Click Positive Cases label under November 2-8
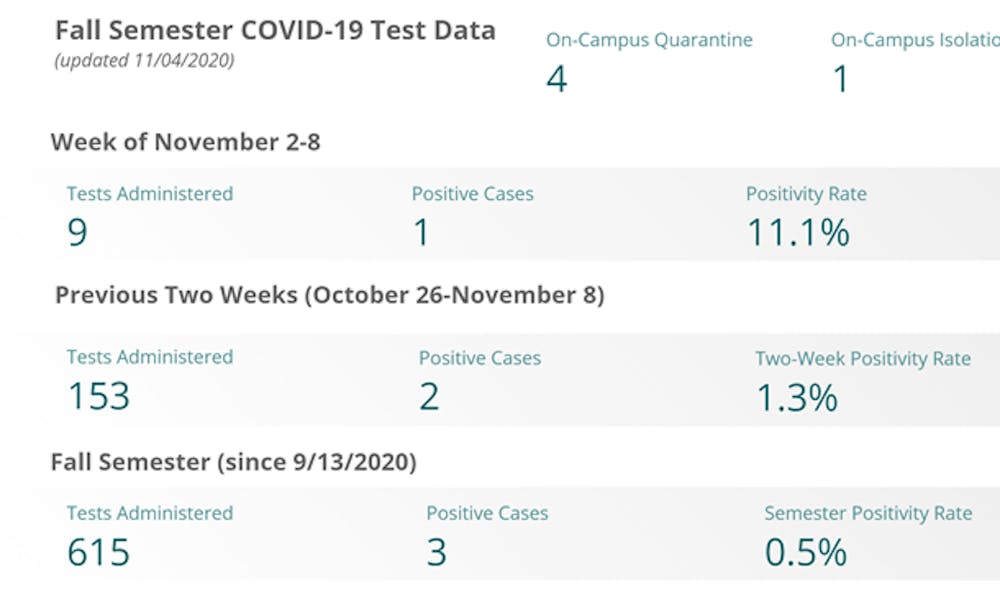 tap(472, 194)
